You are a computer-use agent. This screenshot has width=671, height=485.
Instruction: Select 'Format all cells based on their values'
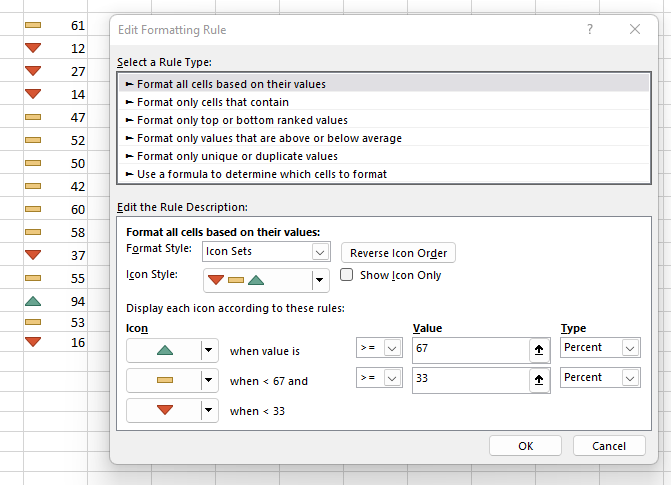[x=384, y=84]
